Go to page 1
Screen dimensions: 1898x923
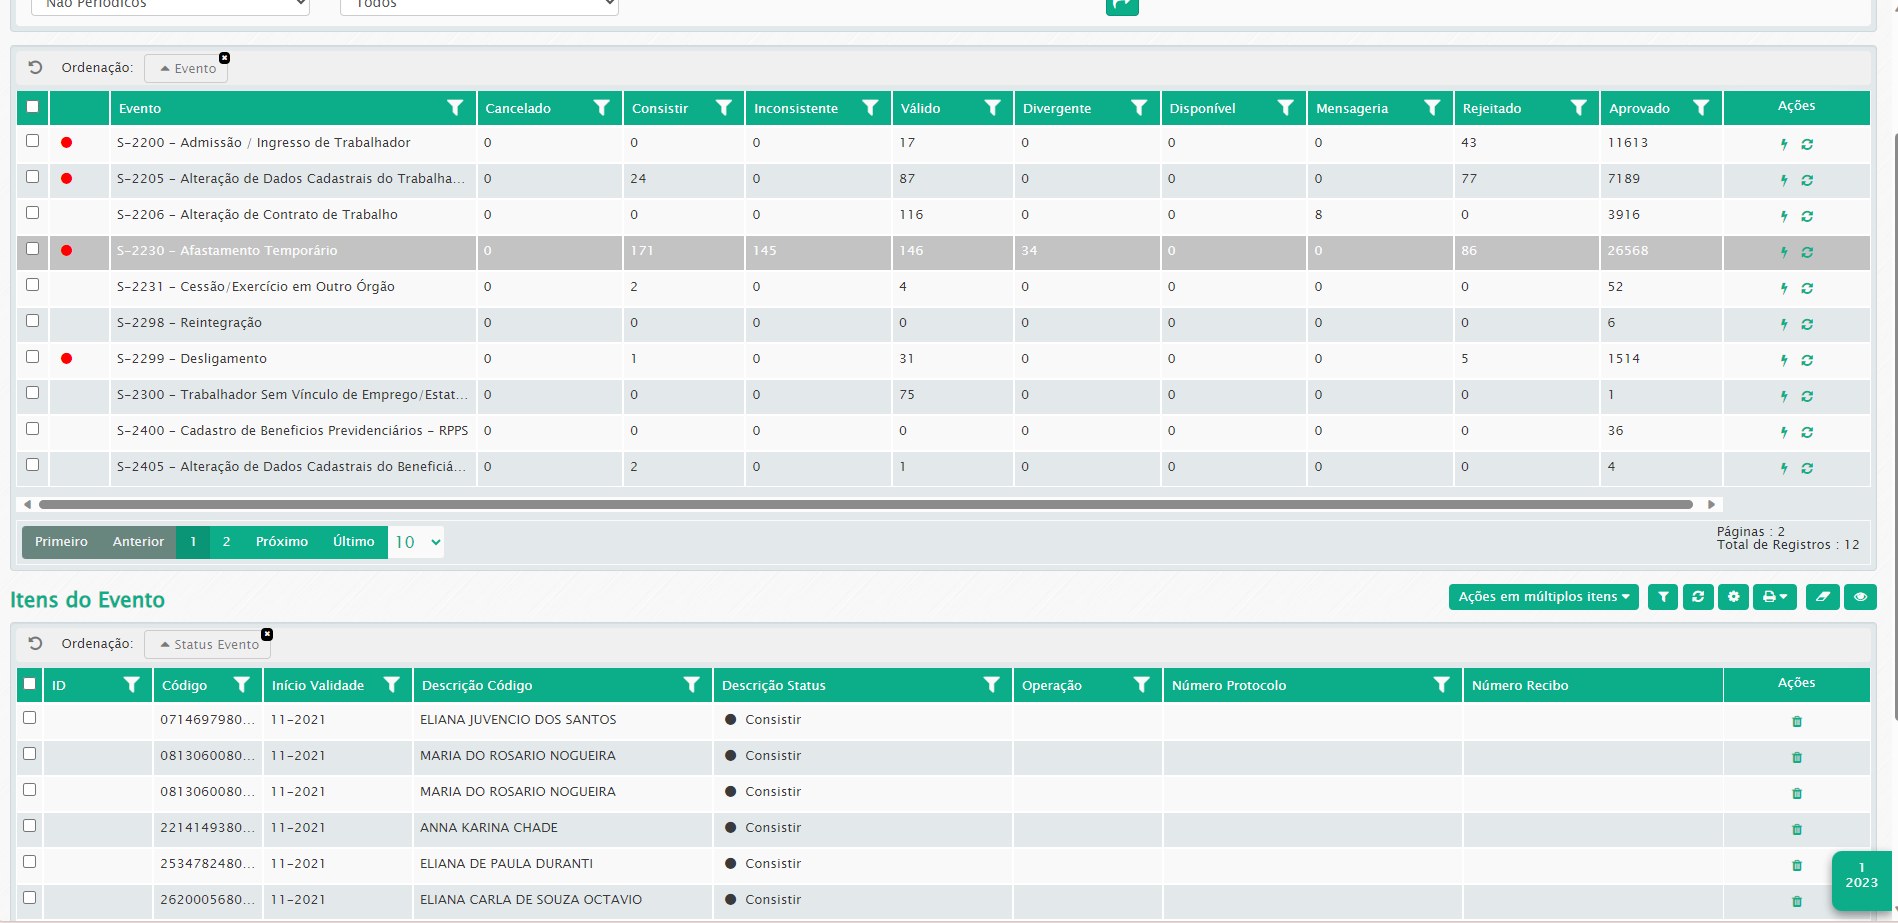pyautogui.click(x=193, y=542)
